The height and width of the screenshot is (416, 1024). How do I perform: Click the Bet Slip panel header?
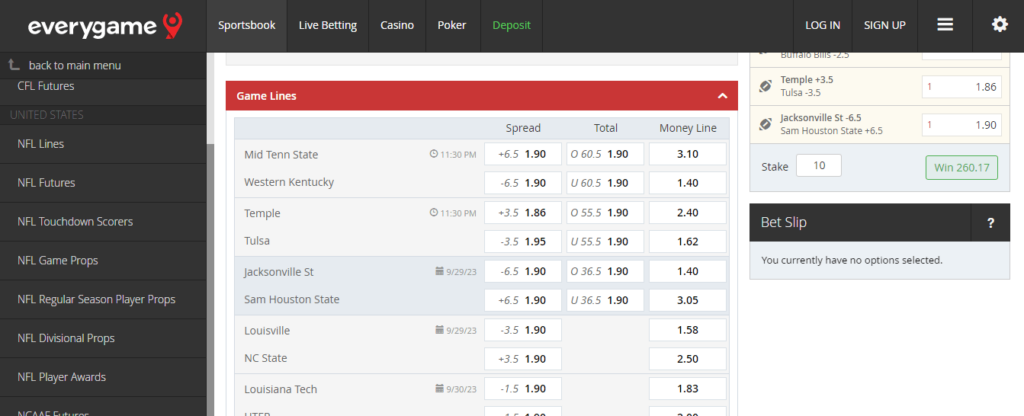coord(880,223)
